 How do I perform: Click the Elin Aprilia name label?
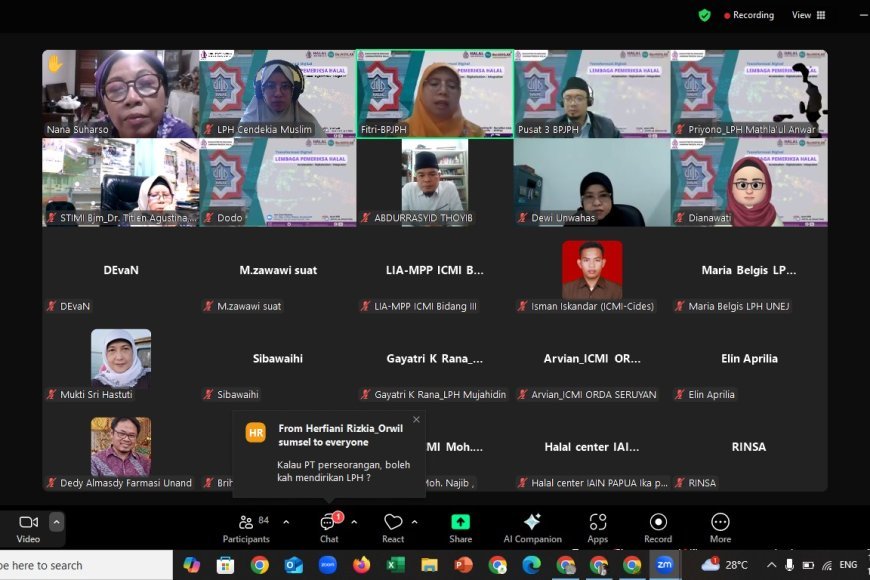point(711,395)
